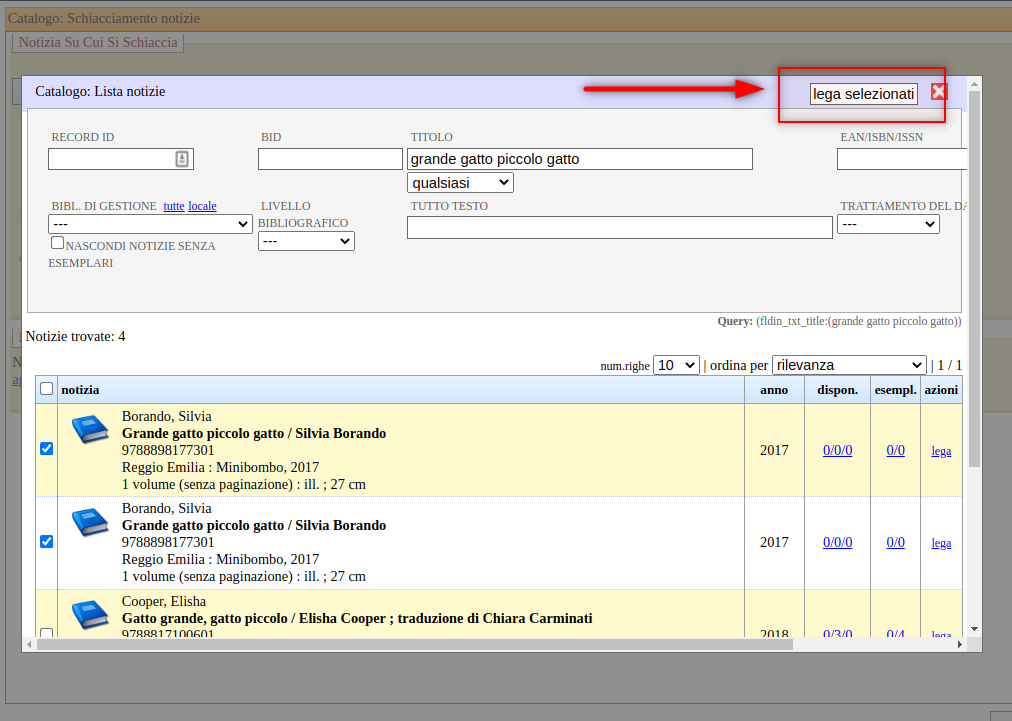Image resolution: width=1012 pixels, height=721 pixels.
Task: Click the 'Notizia Su Cui Si Schiaccia' tab
Action: tap(98, 42)
